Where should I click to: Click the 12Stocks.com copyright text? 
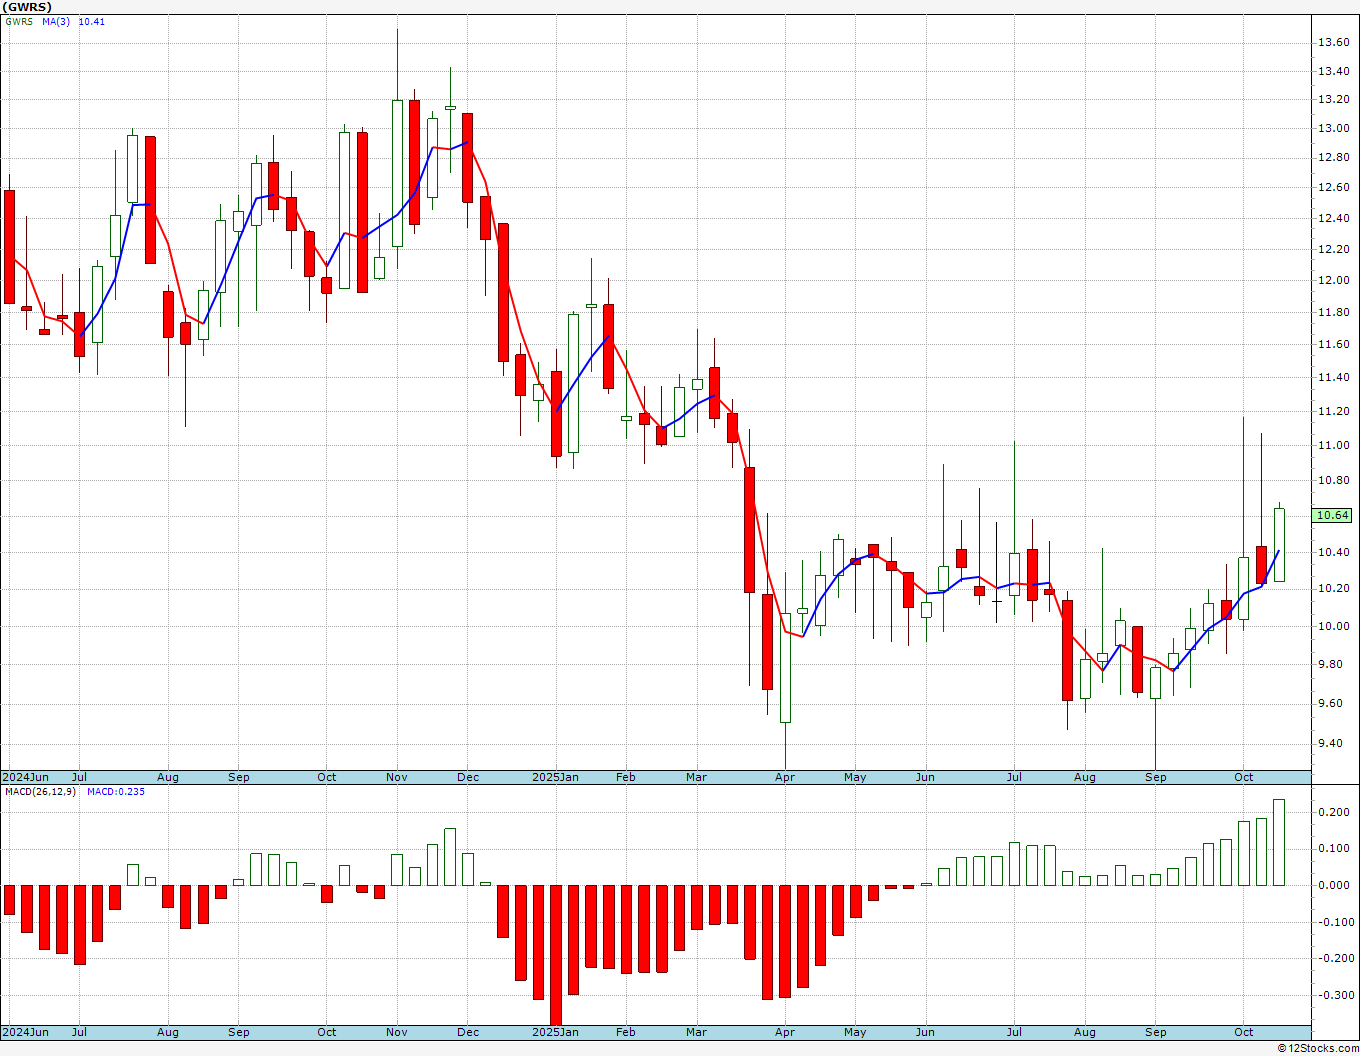[1319, 1048]
